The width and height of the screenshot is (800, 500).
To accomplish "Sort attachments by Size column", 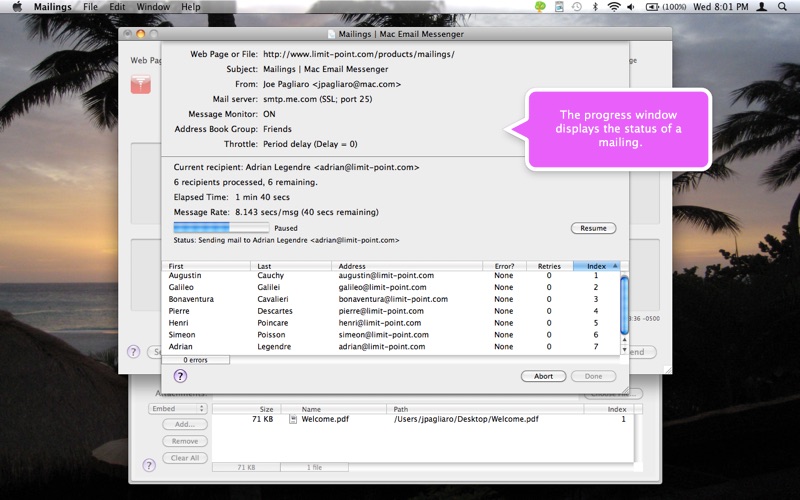I will point(246,409).
